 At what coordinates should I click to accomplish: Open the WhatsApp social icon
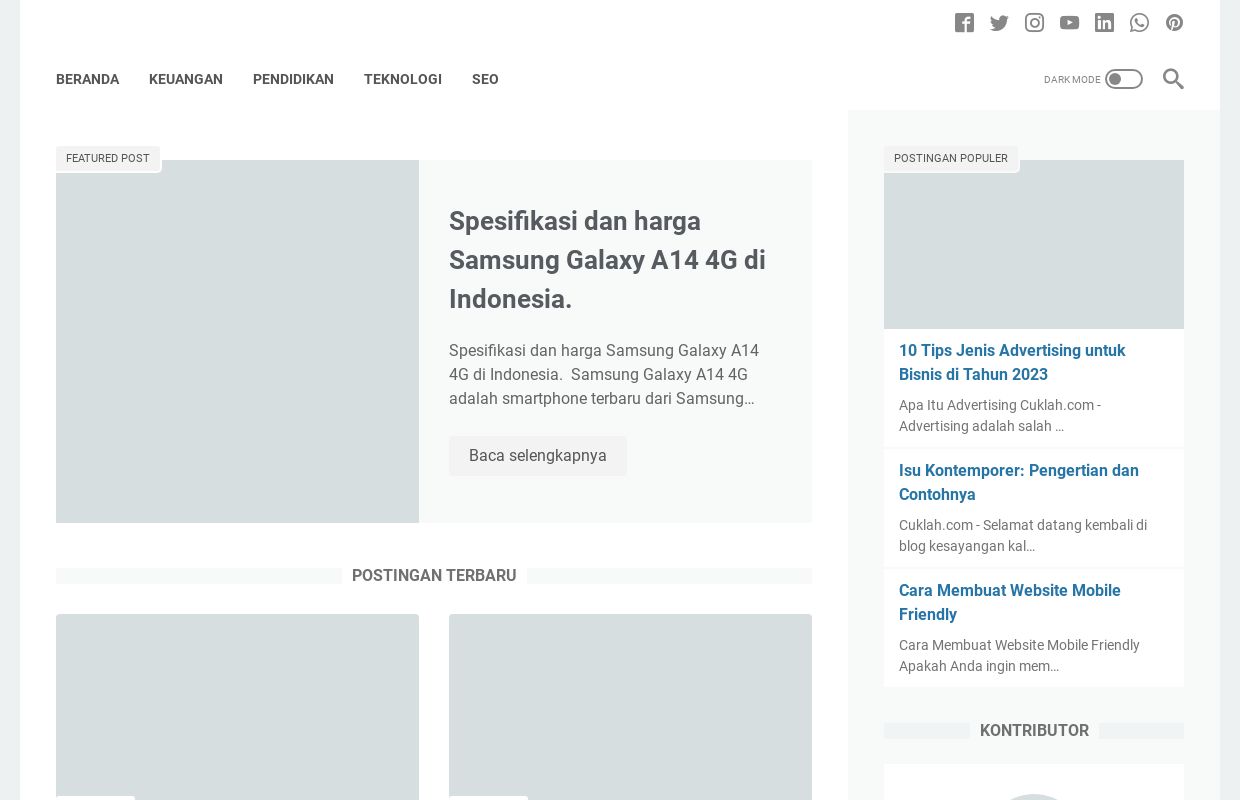1139,23
